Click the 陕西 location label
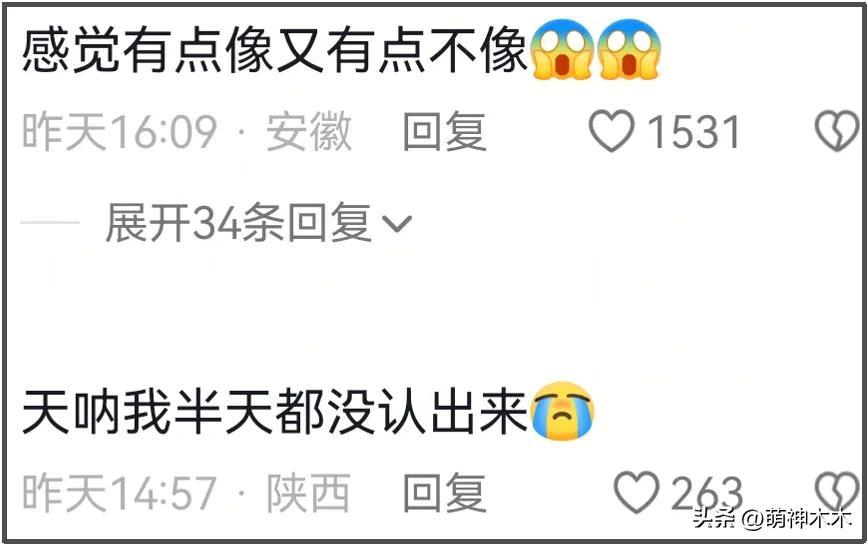The image size is (868, 545). tap(309, 492)
